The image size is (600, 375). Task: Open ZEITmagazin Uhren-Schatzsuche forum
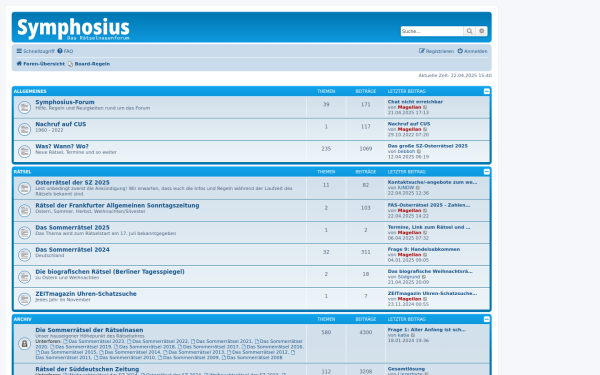coord(86,293)
